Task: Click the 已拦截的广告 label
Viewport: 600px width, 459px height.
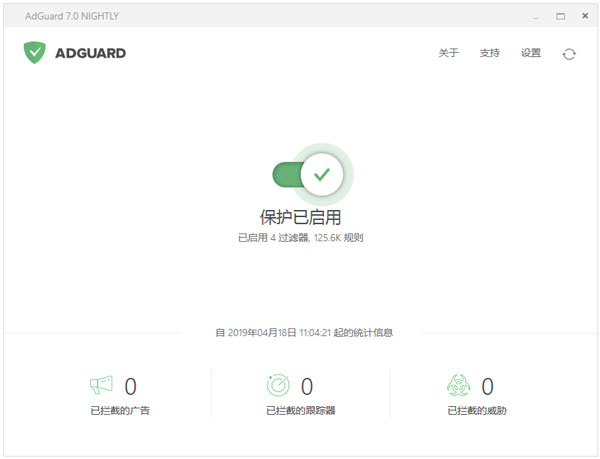Action: pyautogui.click(x=120, y=411)
